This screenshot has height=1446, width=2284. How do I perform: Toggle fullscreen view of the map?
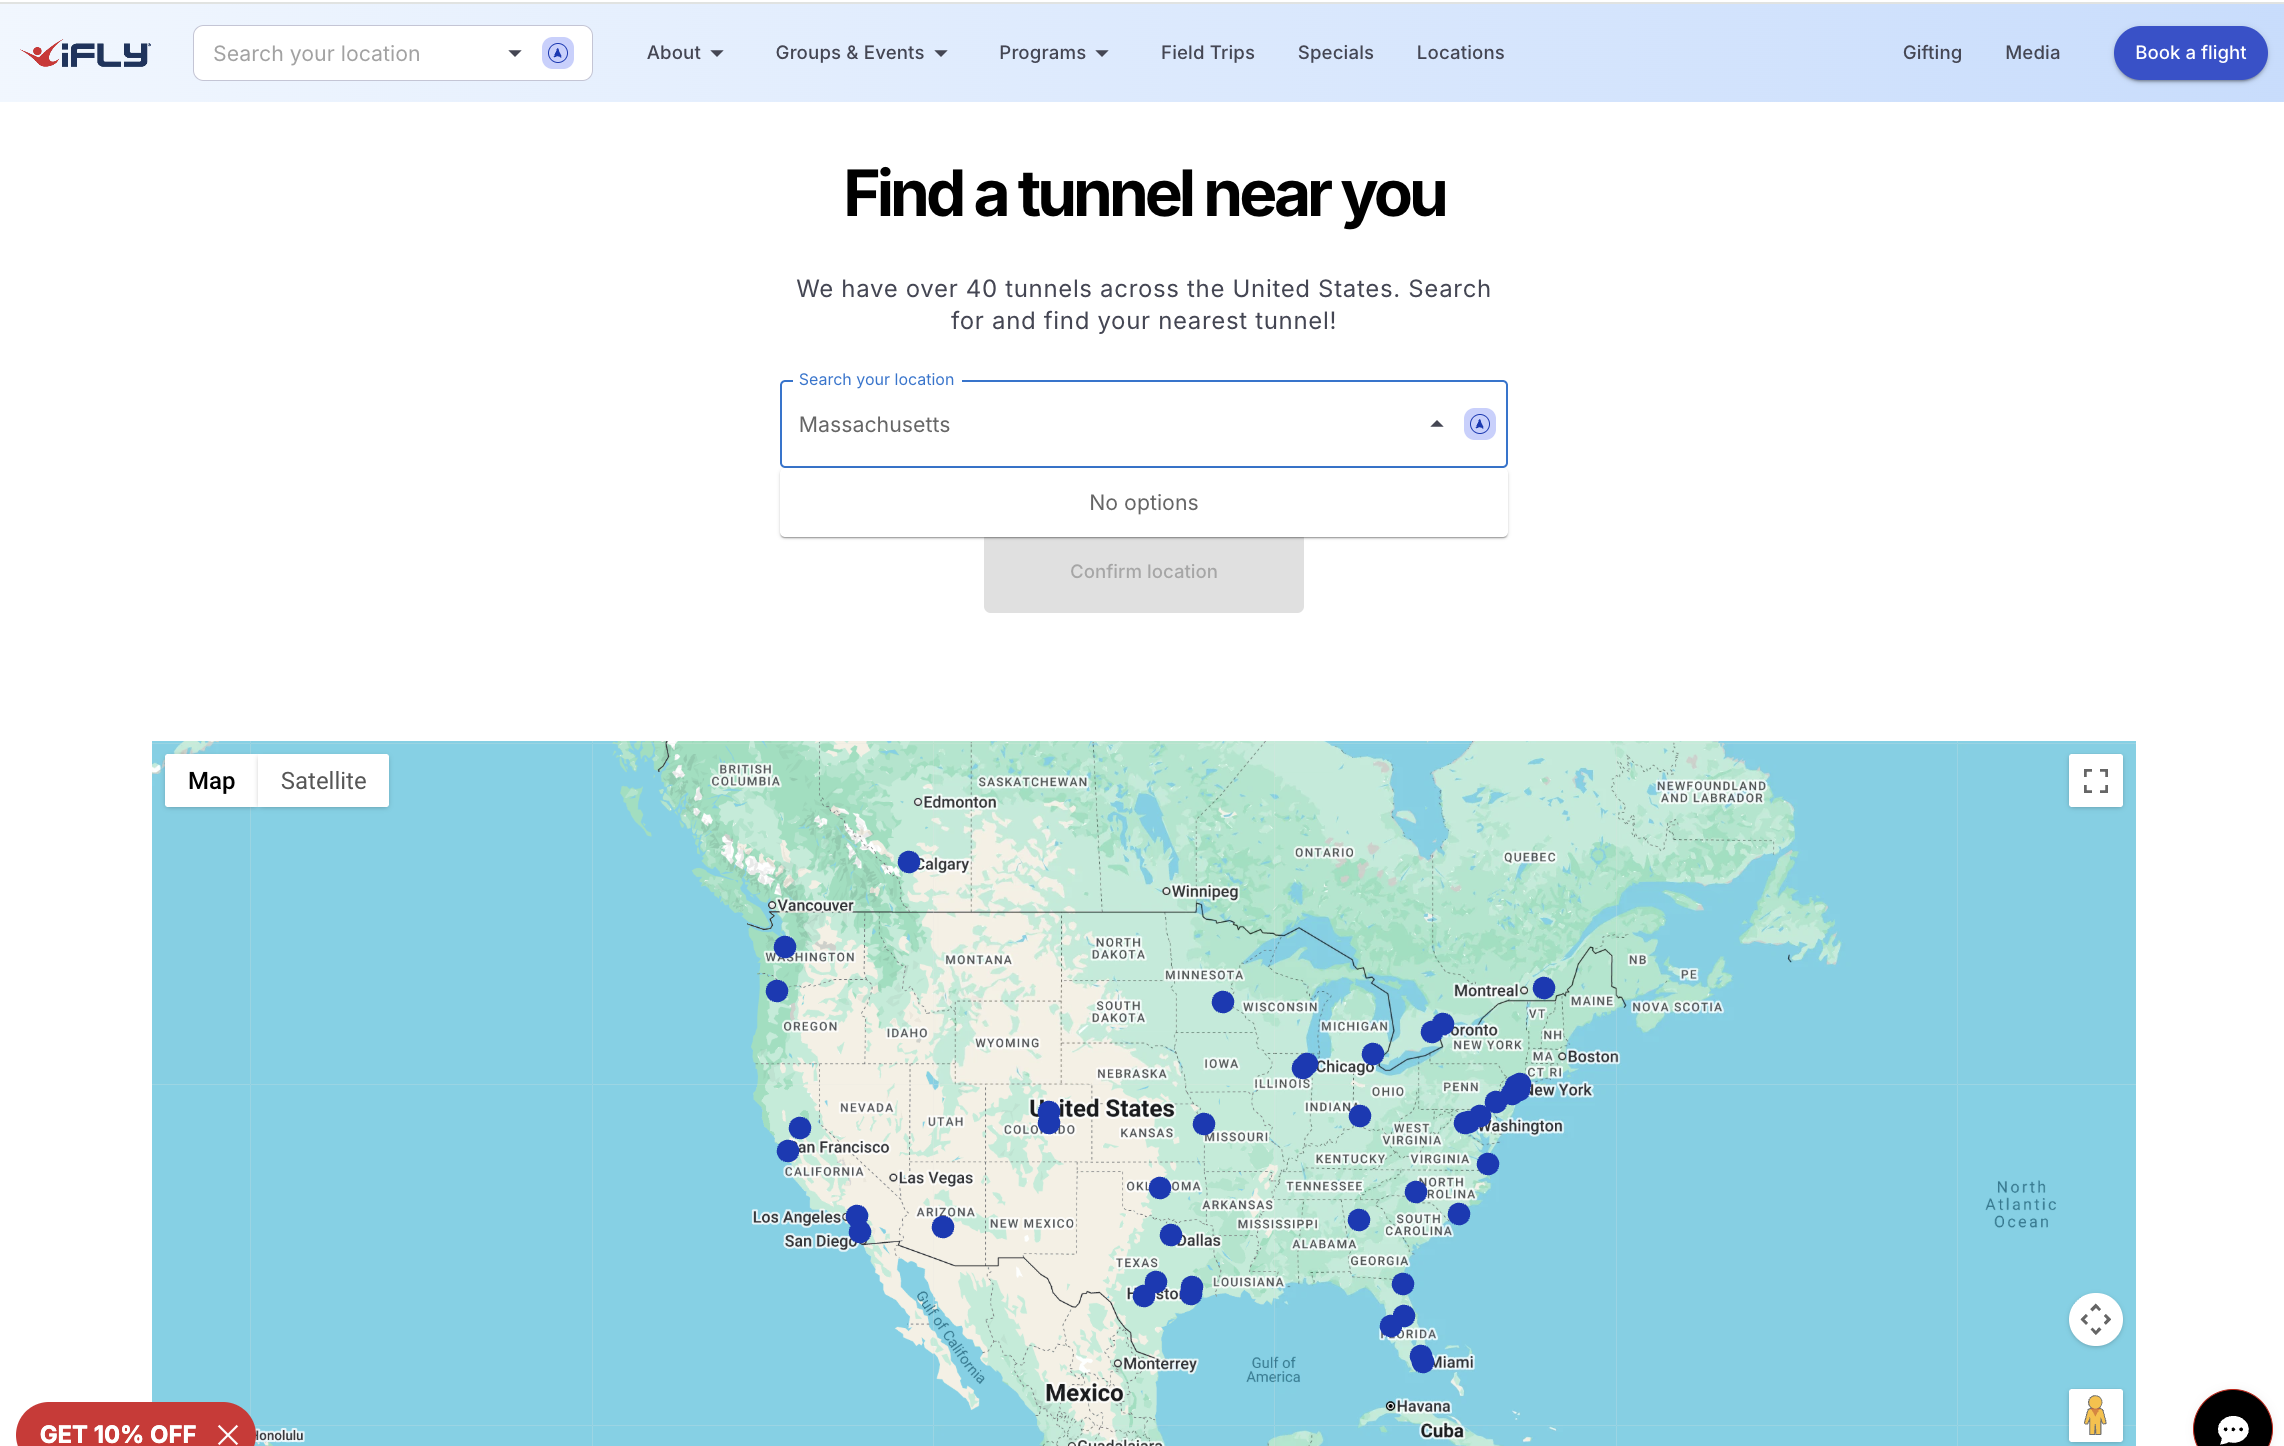[x=2095, y=780]
